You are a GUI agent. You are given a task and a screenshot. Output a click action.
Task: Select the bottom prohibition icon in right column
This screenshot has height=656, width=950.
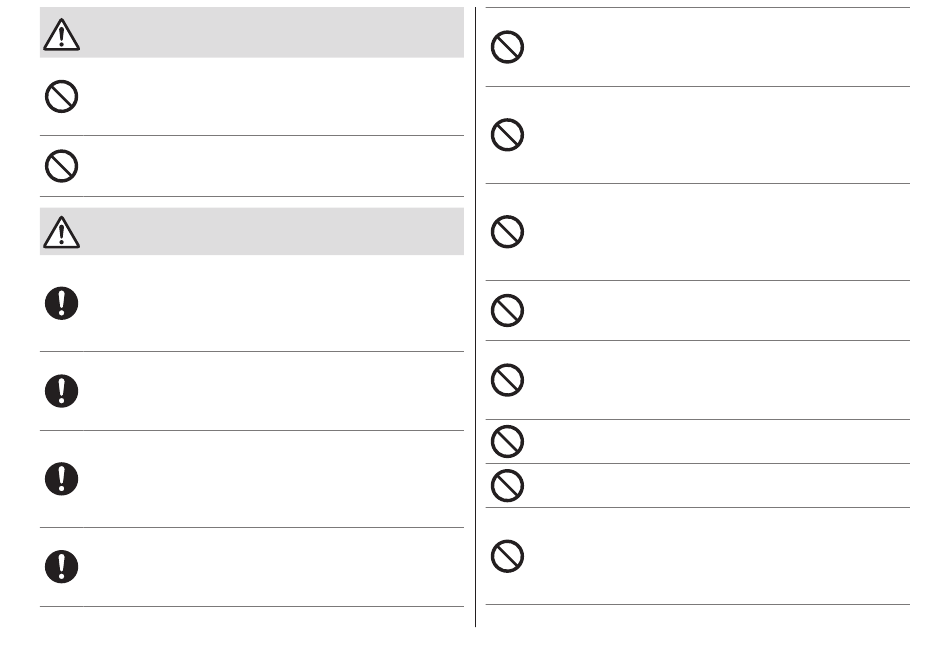coord(508,556)
